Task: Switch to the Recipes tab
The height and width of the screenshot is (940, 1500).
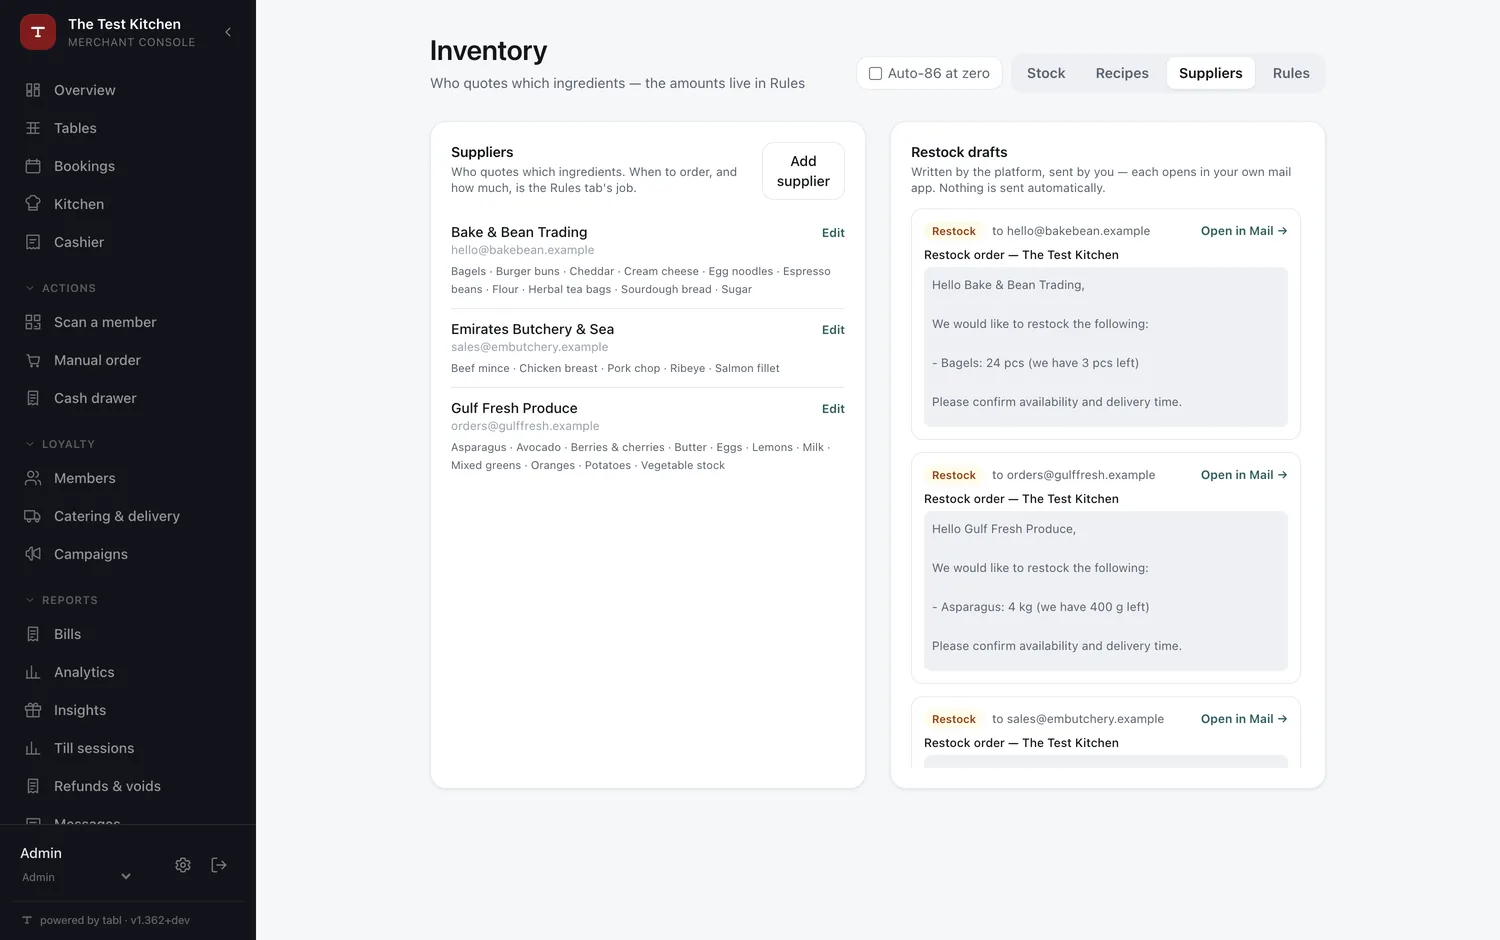Action: 1122,73
